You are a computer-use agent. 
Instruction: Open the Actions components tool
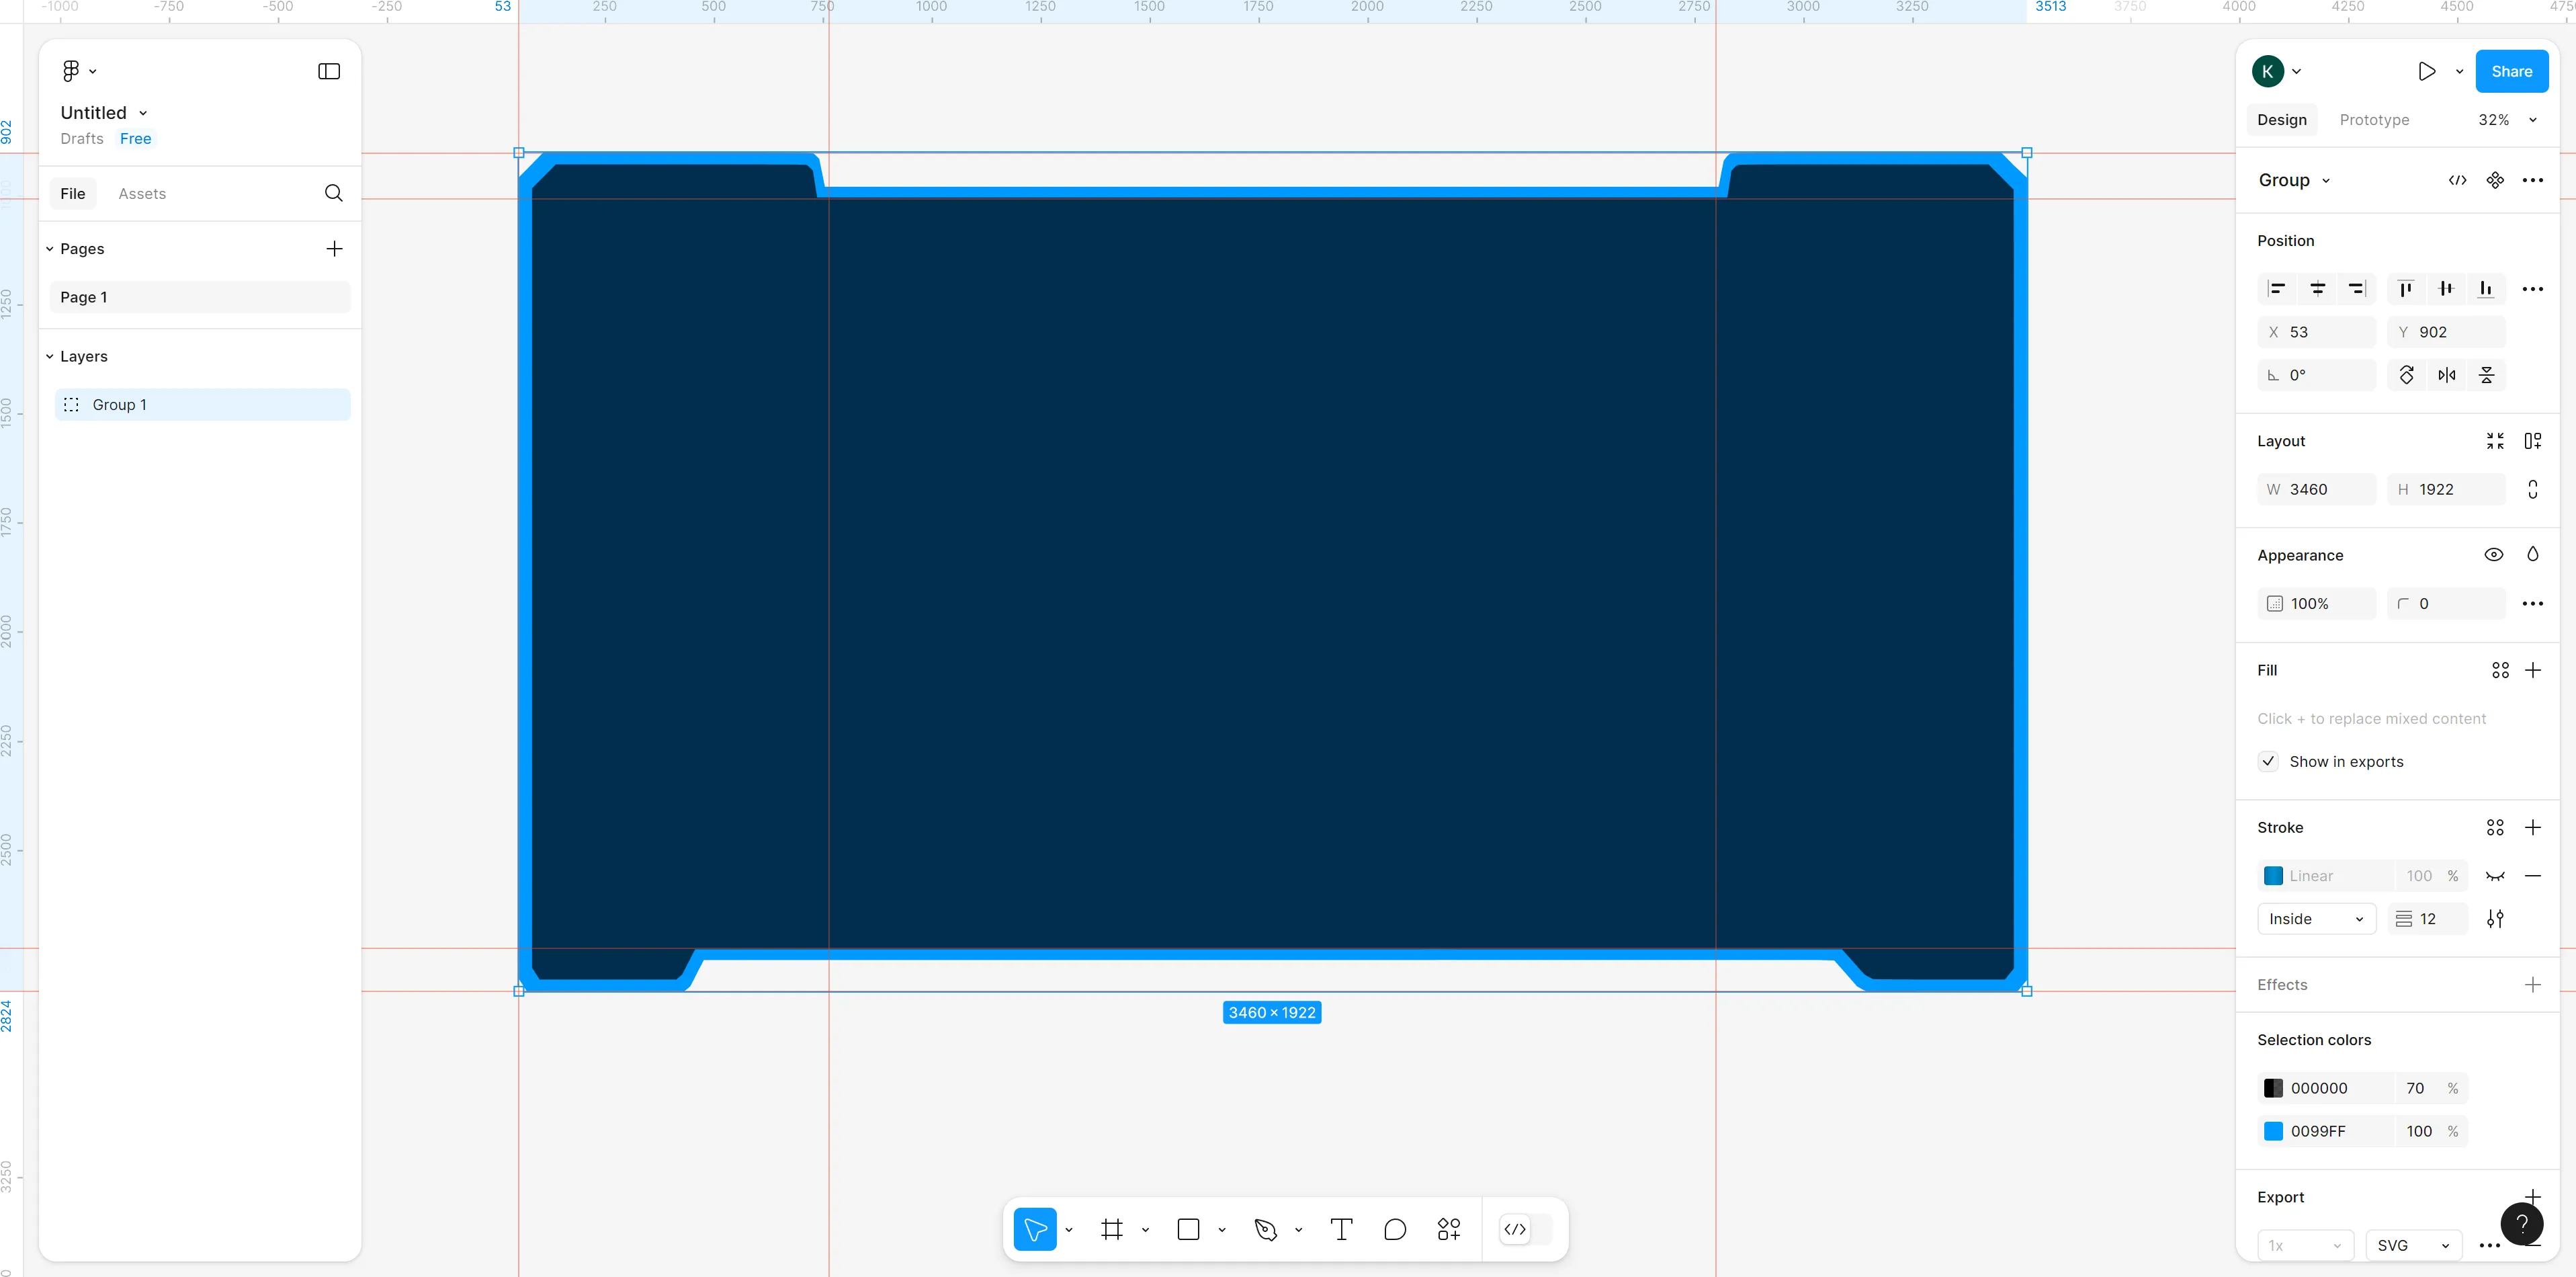tap(1448, 1229)
